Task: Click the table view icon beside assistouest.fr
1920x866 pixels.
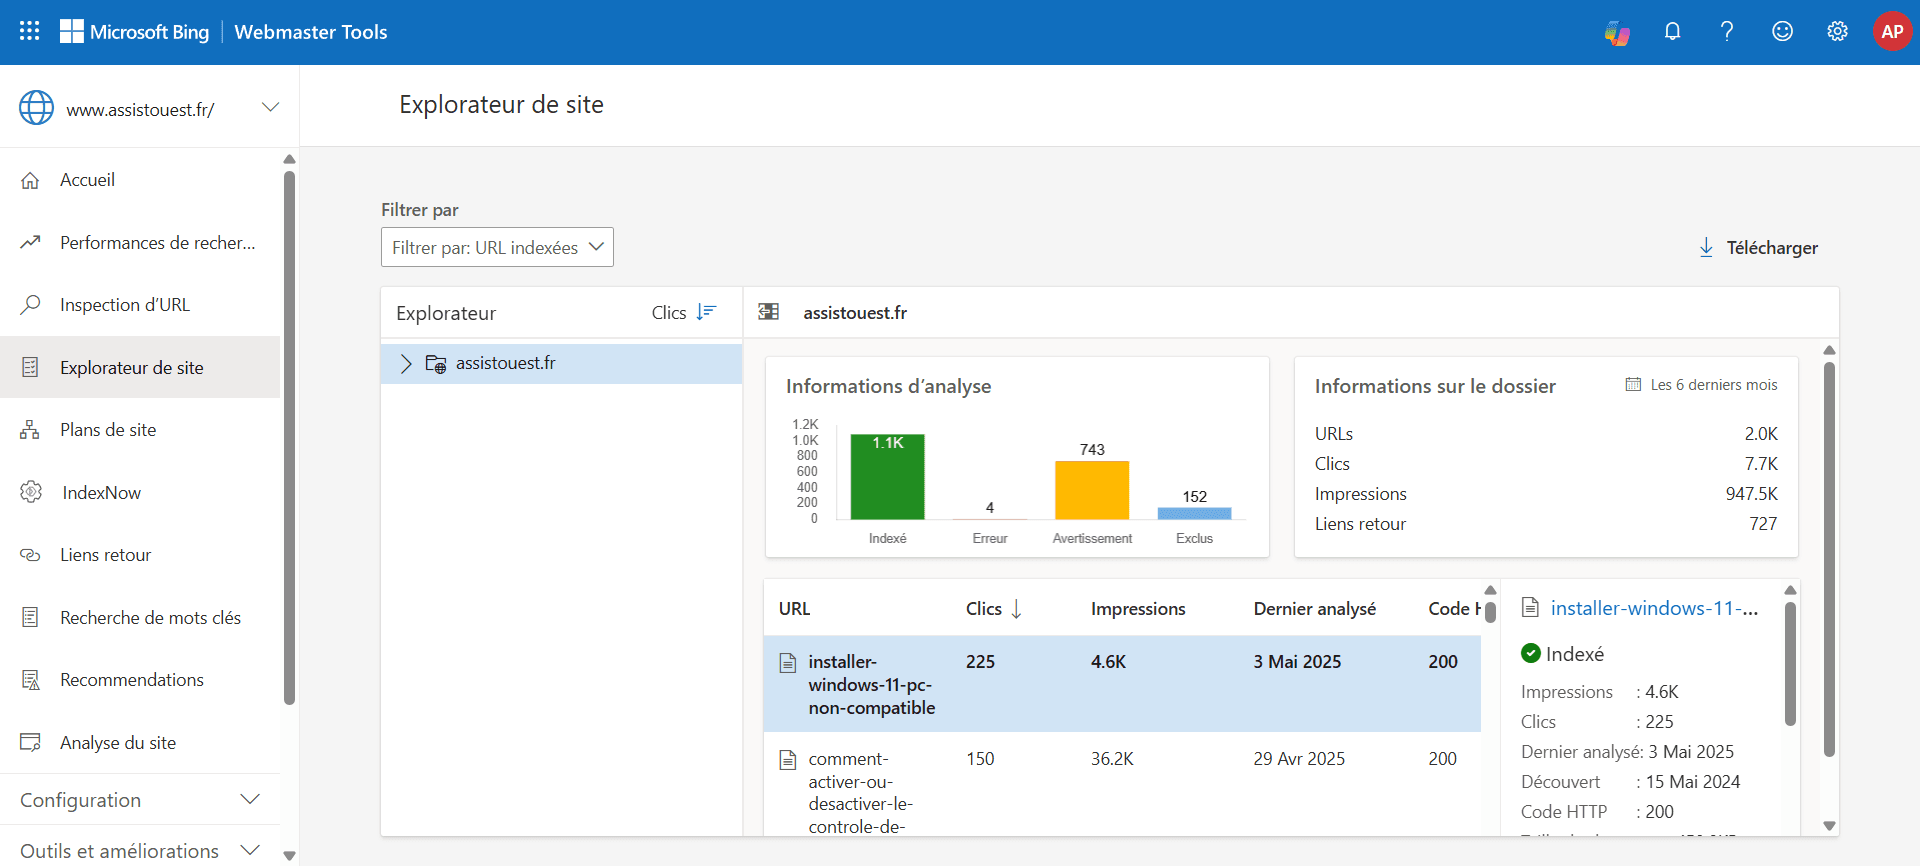Action: (x=769, y=313)
